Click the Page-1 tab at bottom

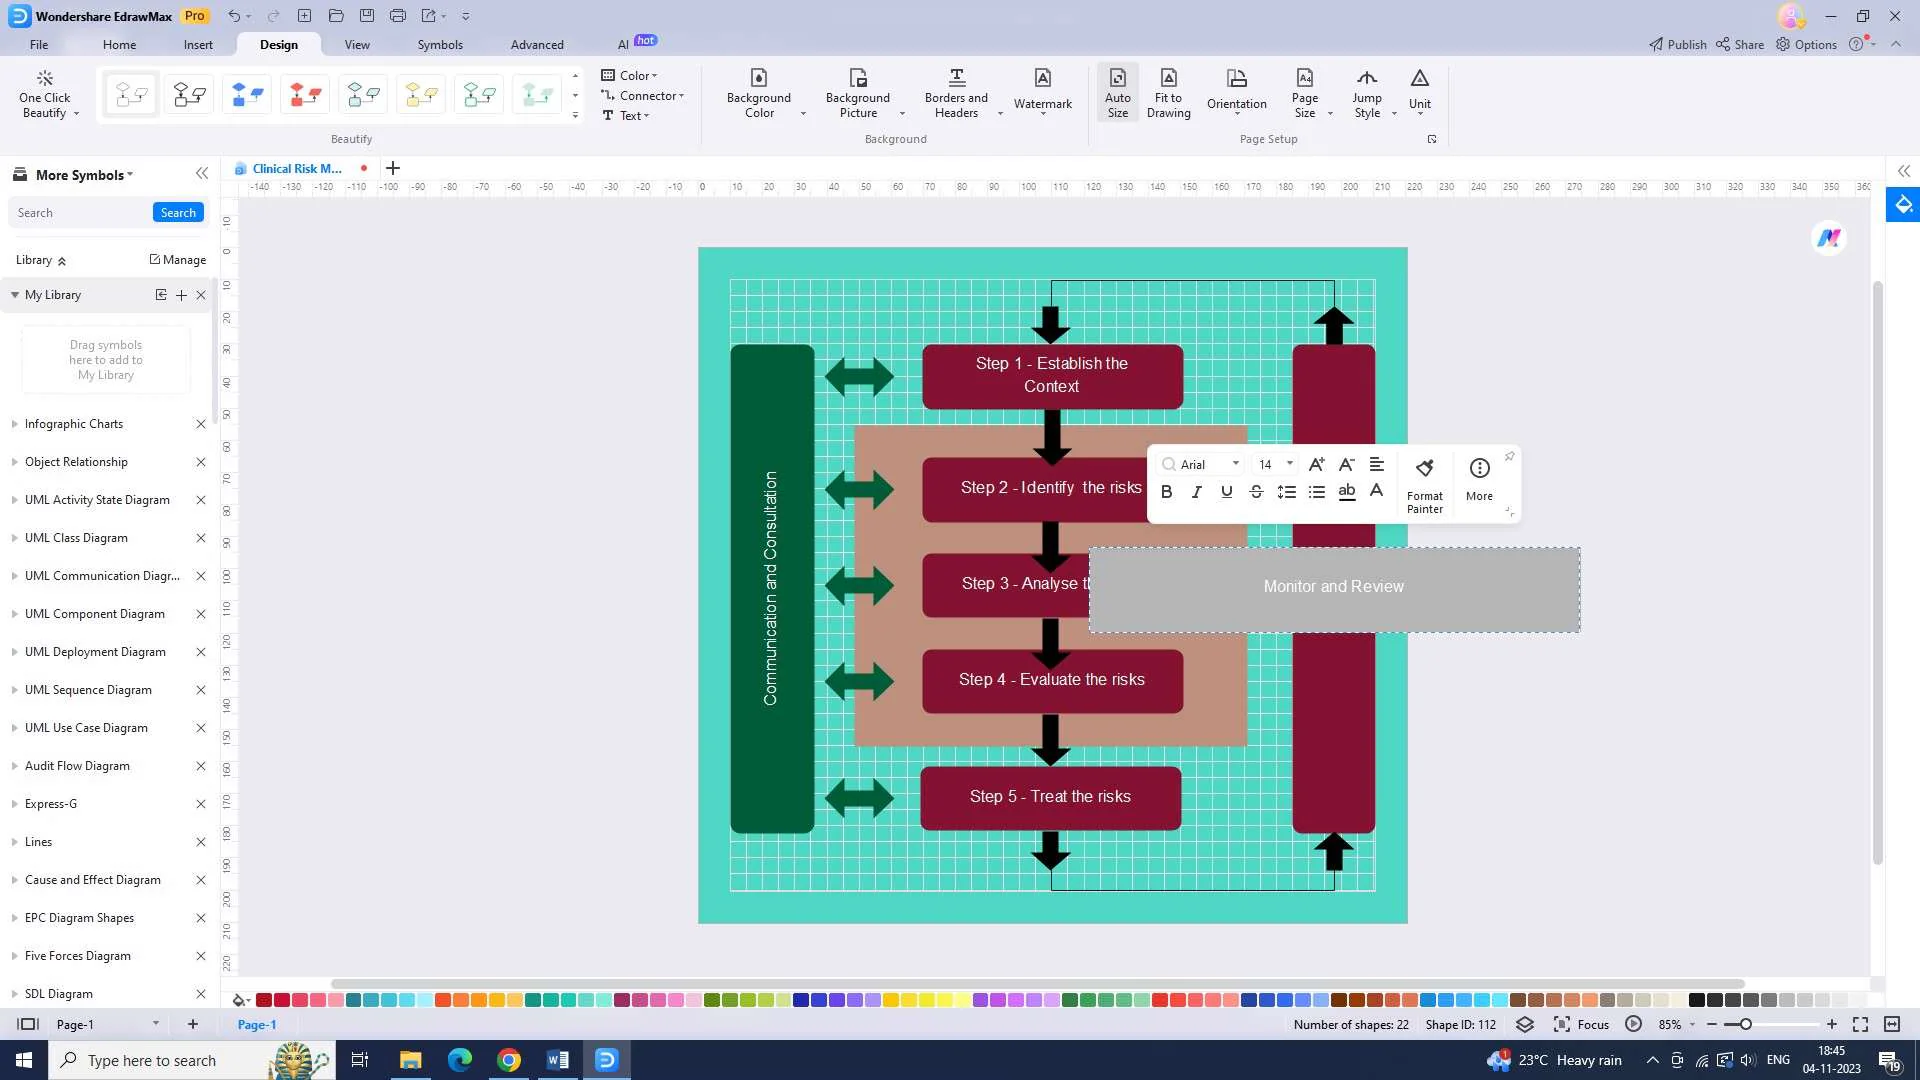coord(257,1023)
